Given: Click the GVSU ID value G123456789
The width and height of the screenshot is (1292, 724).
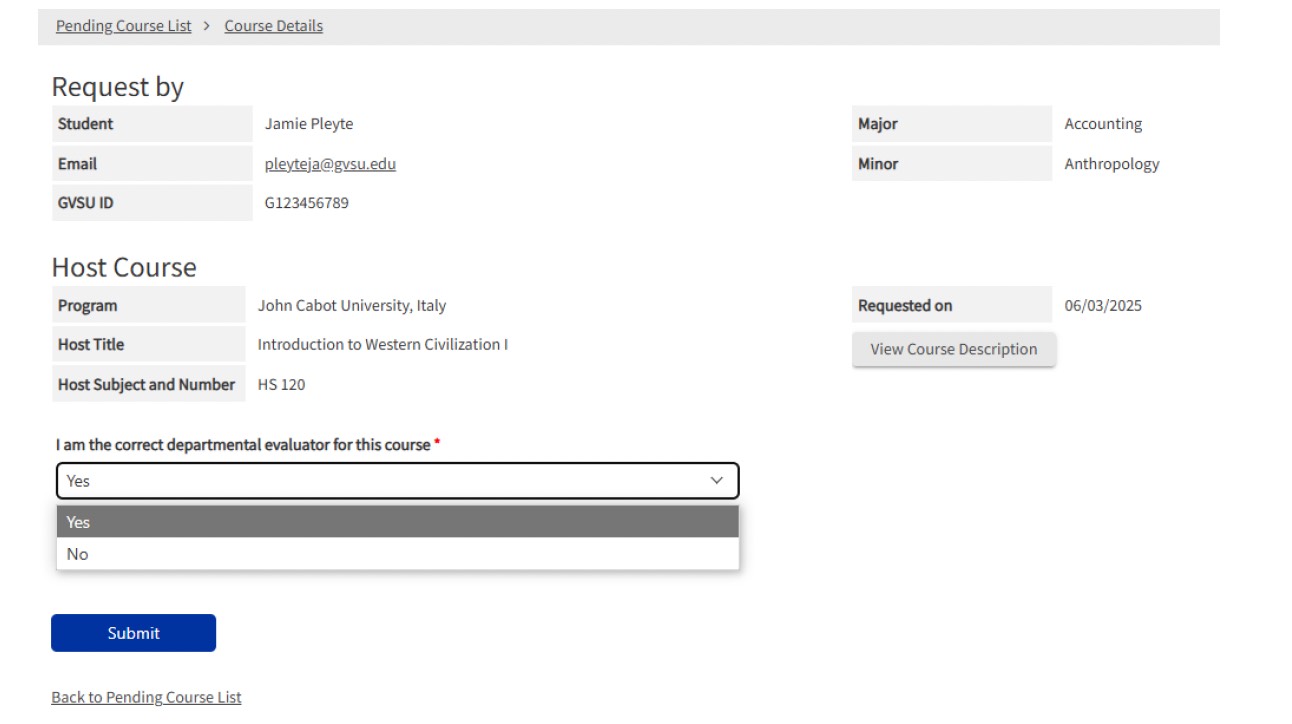Looking at the screenshot, I should [x=306, y=203].
